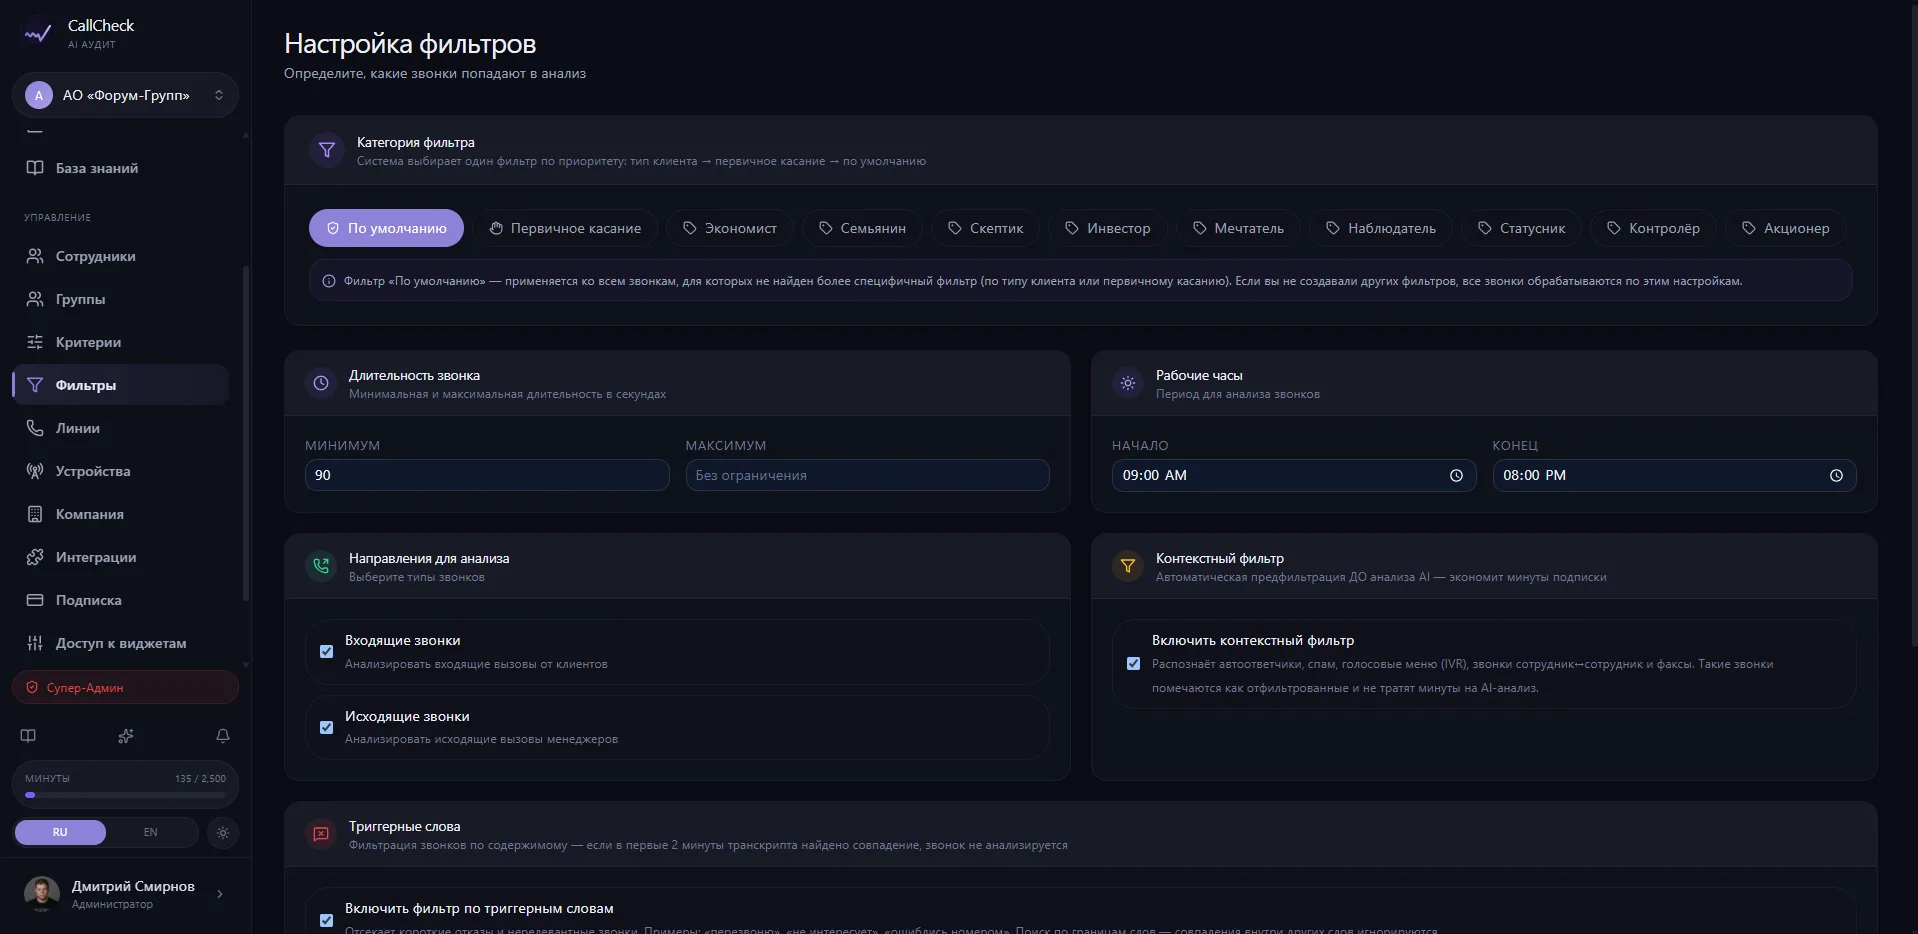The height and width of the screenshot is (934, 1918).
Task: Uncheck Входящие звонки checkbox
Action: click(x=326, y=652)
